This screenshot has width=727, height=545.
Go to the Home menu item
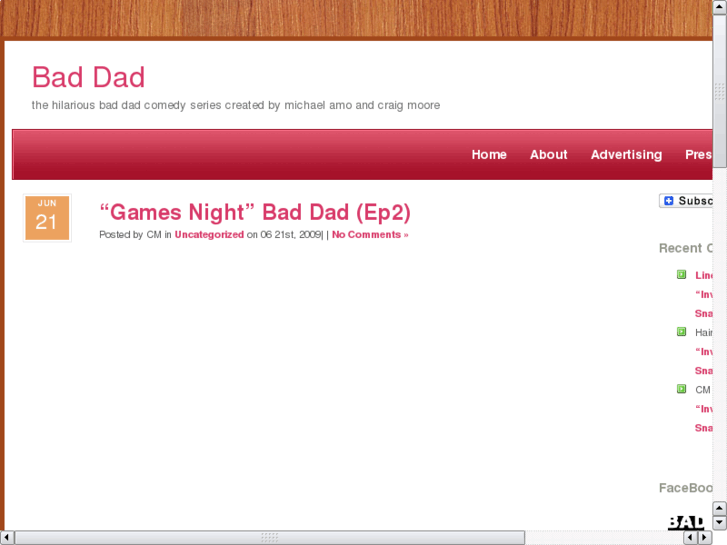489,154
